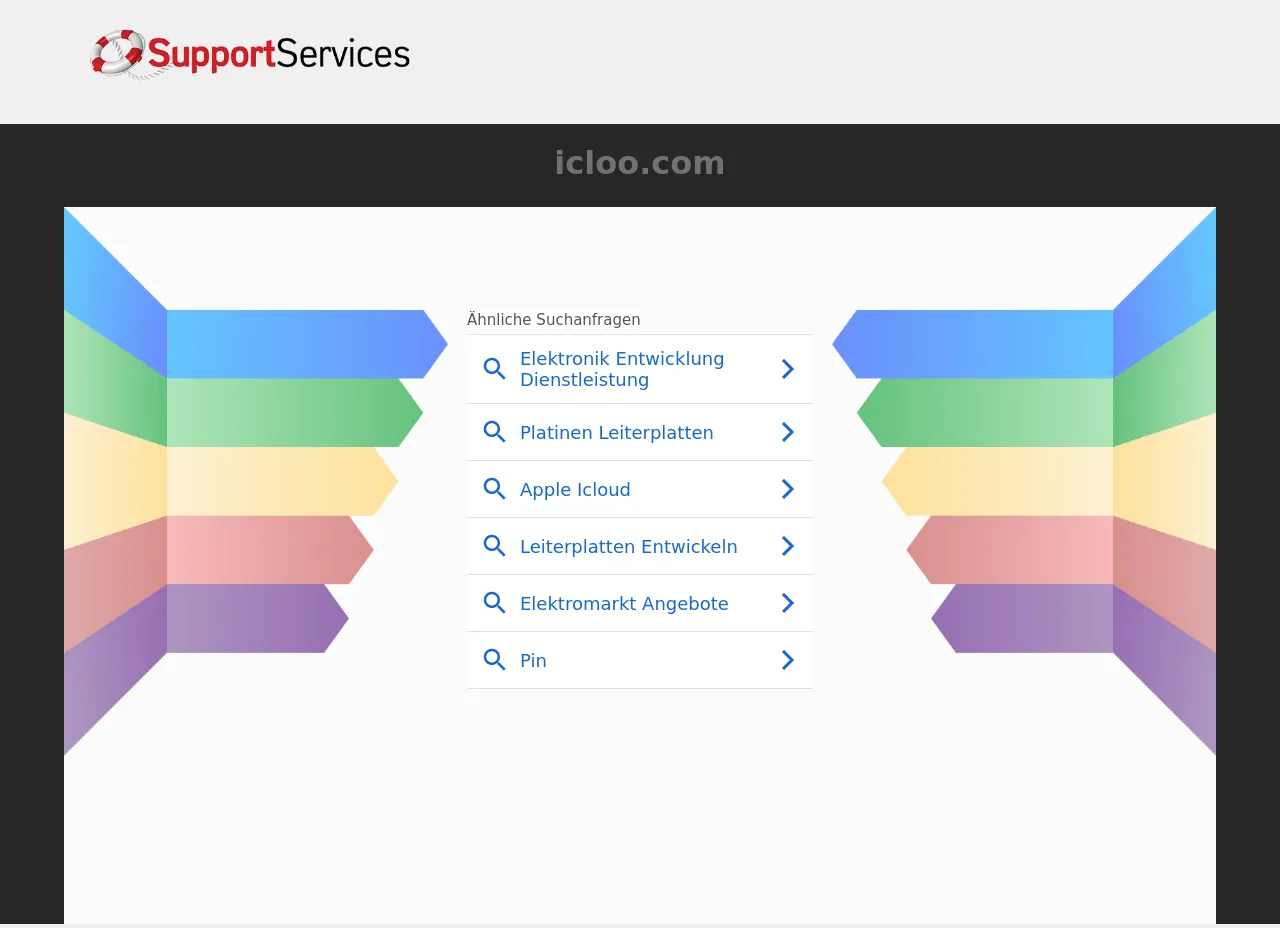Open Elektronik Entwicklung Dienstleistung link

tap(640, 369)
